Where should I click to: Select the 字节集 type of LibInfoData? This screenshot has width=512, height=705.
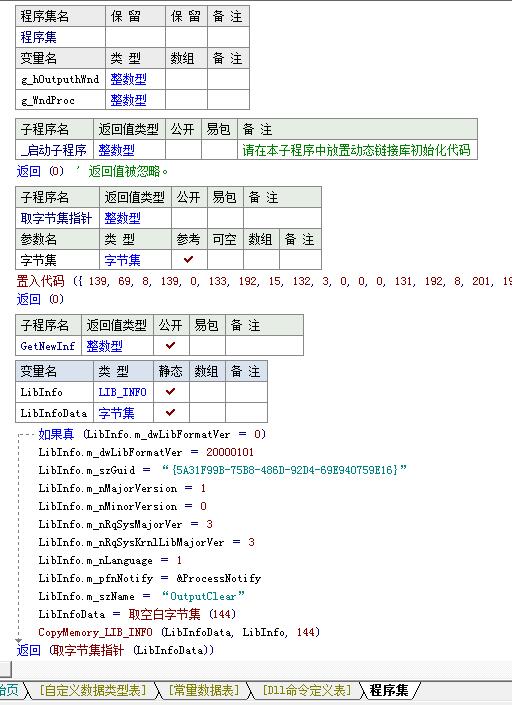pos(116,413)
